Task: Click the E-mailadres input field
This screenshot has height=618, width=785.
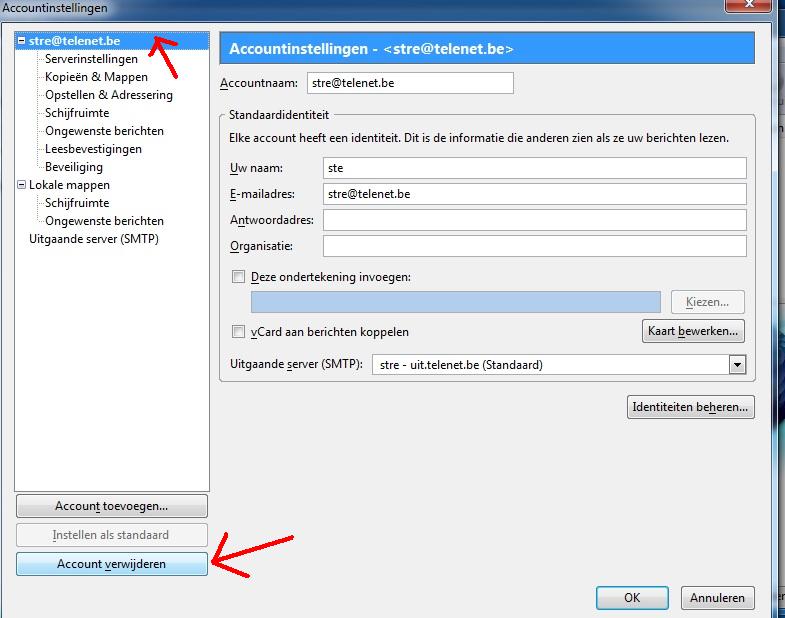Action: point(535,194)
